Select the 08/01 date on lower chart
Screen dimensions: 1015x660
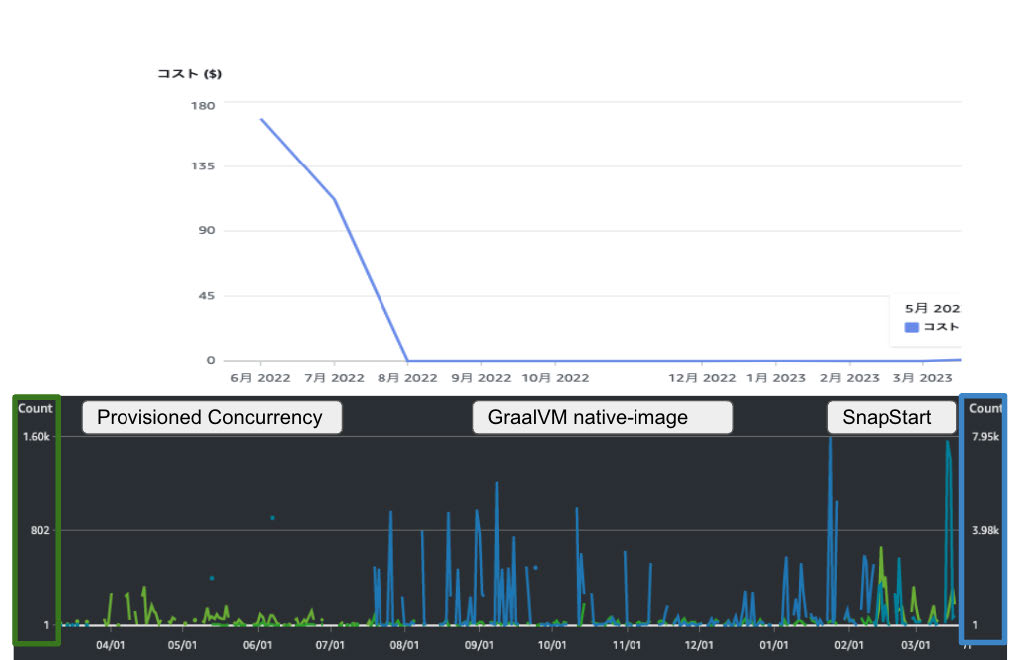coord(404,645)
